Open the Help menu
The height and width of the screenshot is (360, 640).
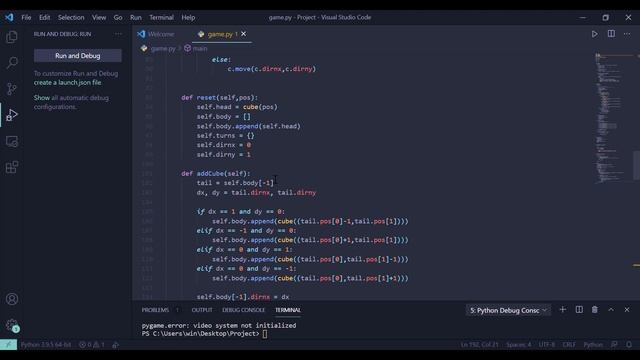point(188,18)
